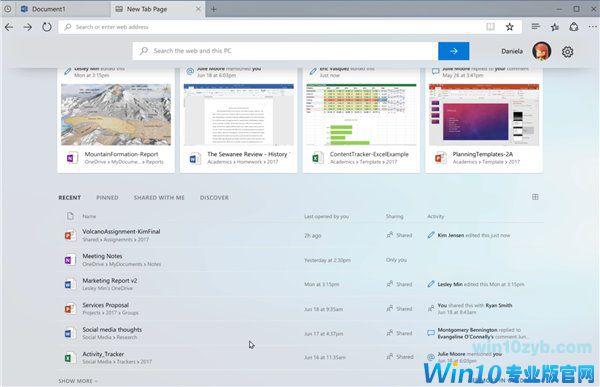Image resolution: width=600 pixels, height=387 pixels.
Task: Click the tab history clock icon
Action: [x=8, y=9]
